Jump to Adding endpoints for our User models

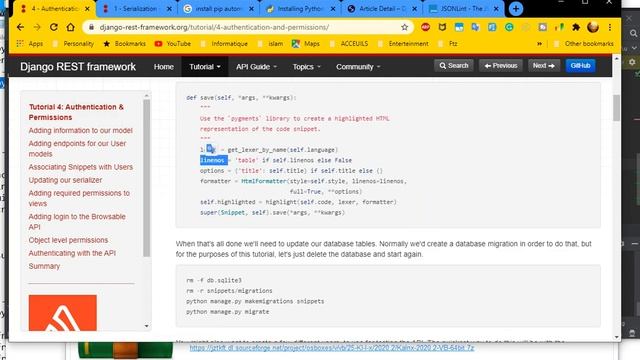tap(77, 149)
